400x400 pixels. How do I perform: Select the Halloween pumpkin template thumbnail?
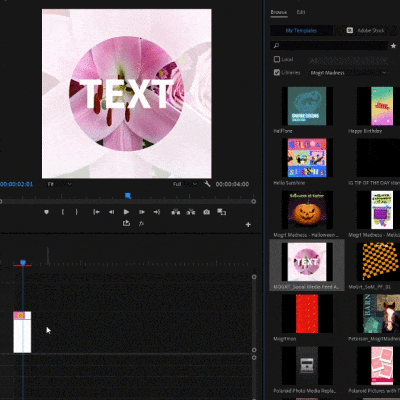(x=307, y=210)
